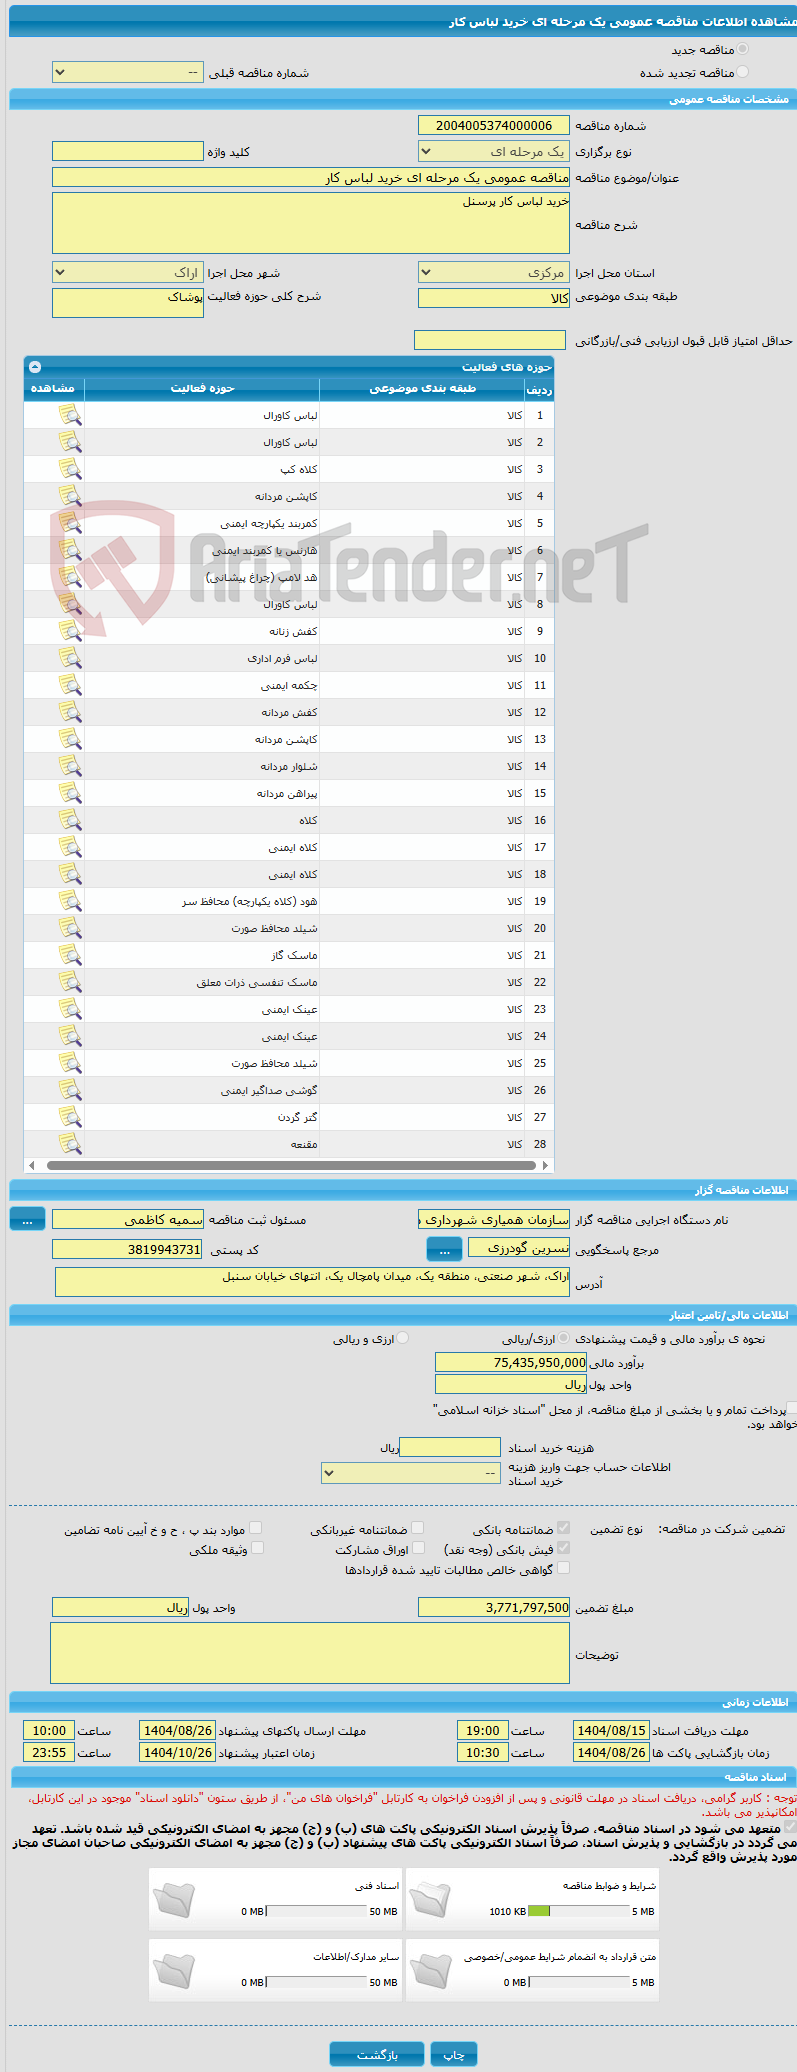Toggle the ضمانتنامه غیربانکی checkbox

418,1528
